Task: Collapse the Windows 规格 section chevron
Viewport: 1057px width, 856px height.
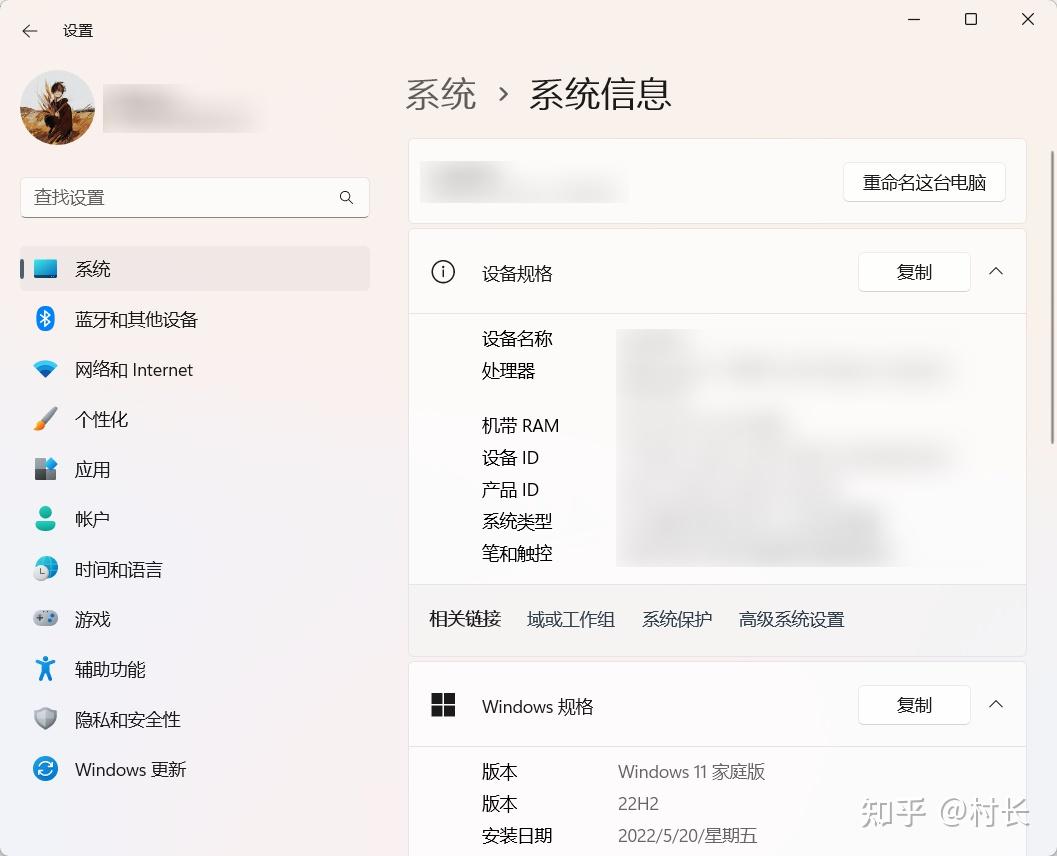Action: coord(996,704)
